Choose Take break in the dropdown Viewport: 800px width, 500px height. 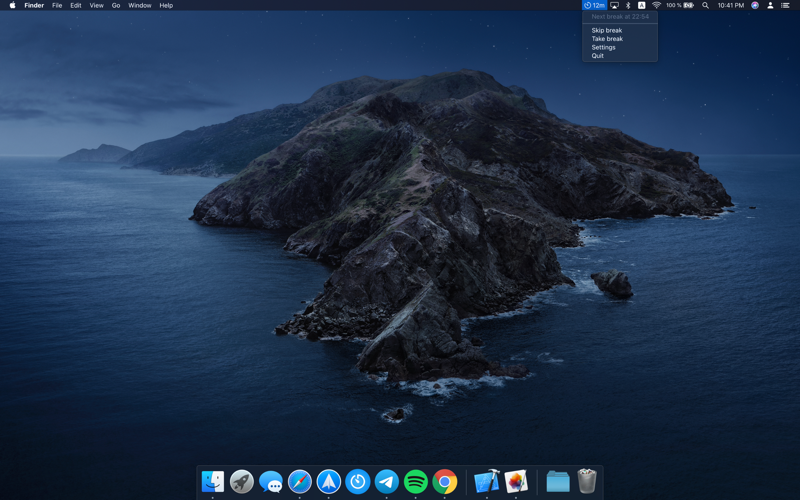point(606,39)
